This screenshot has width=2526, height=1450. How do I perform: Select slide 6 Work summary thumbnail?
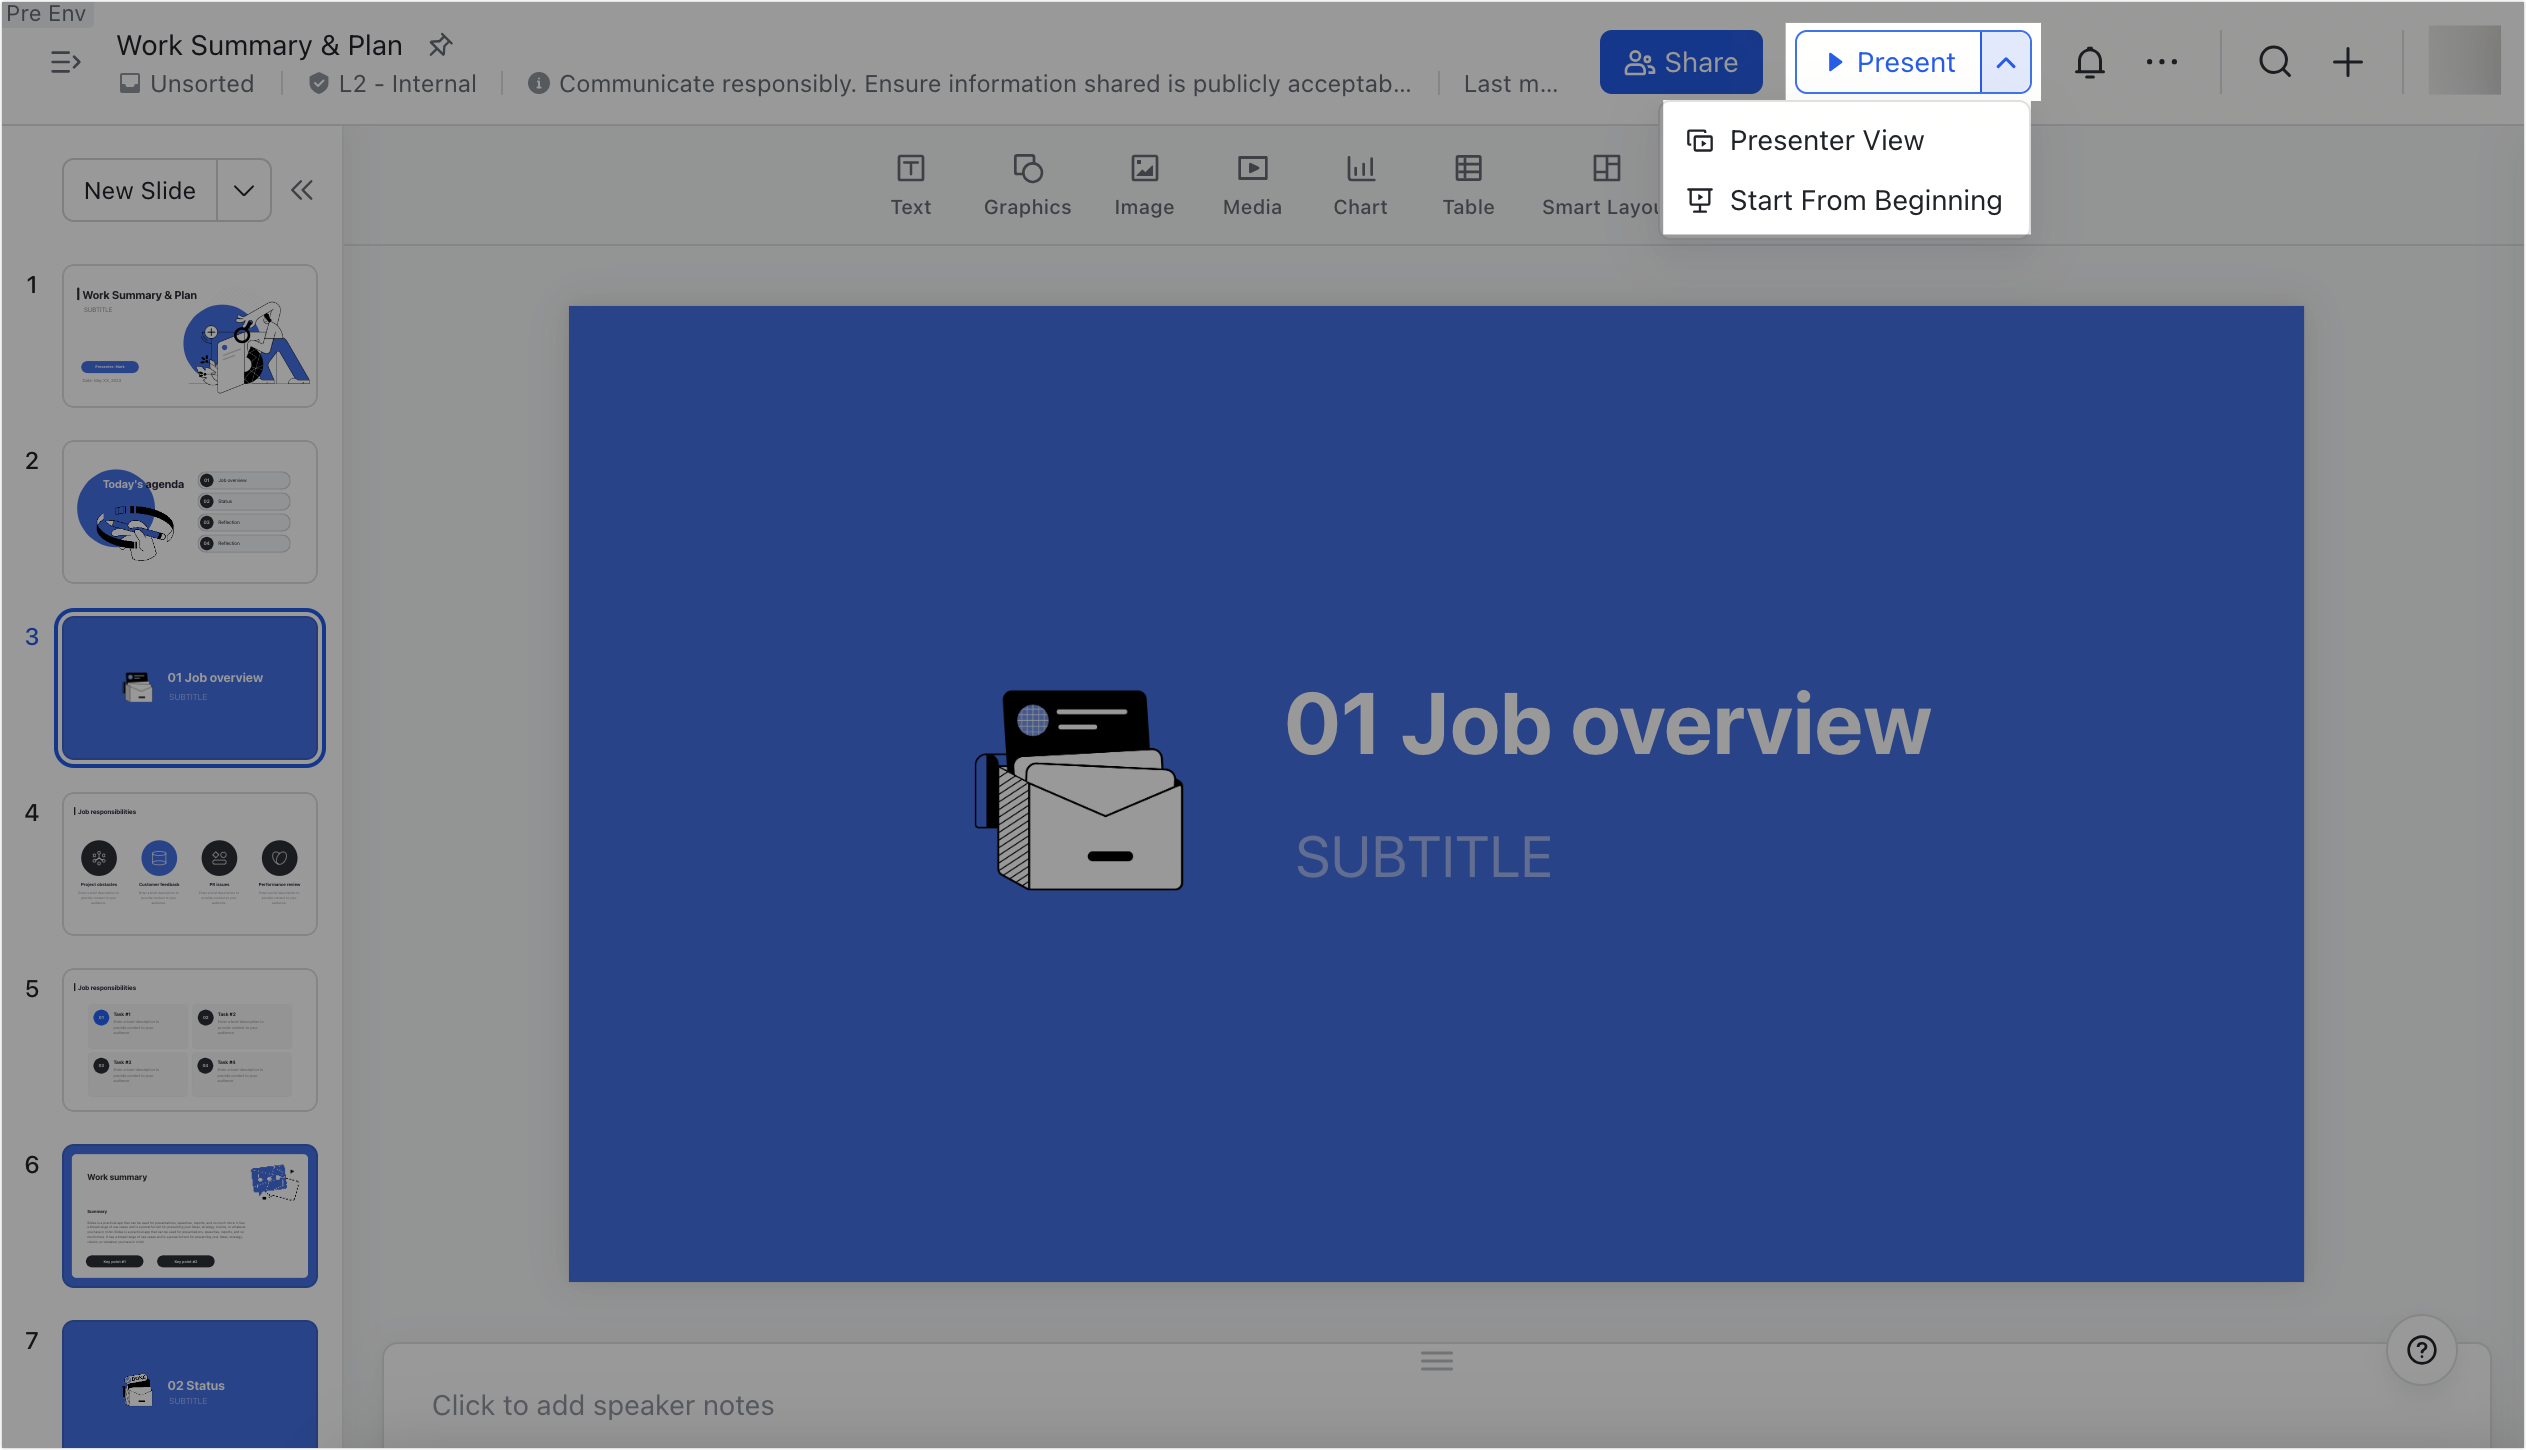pos(189,1215)
